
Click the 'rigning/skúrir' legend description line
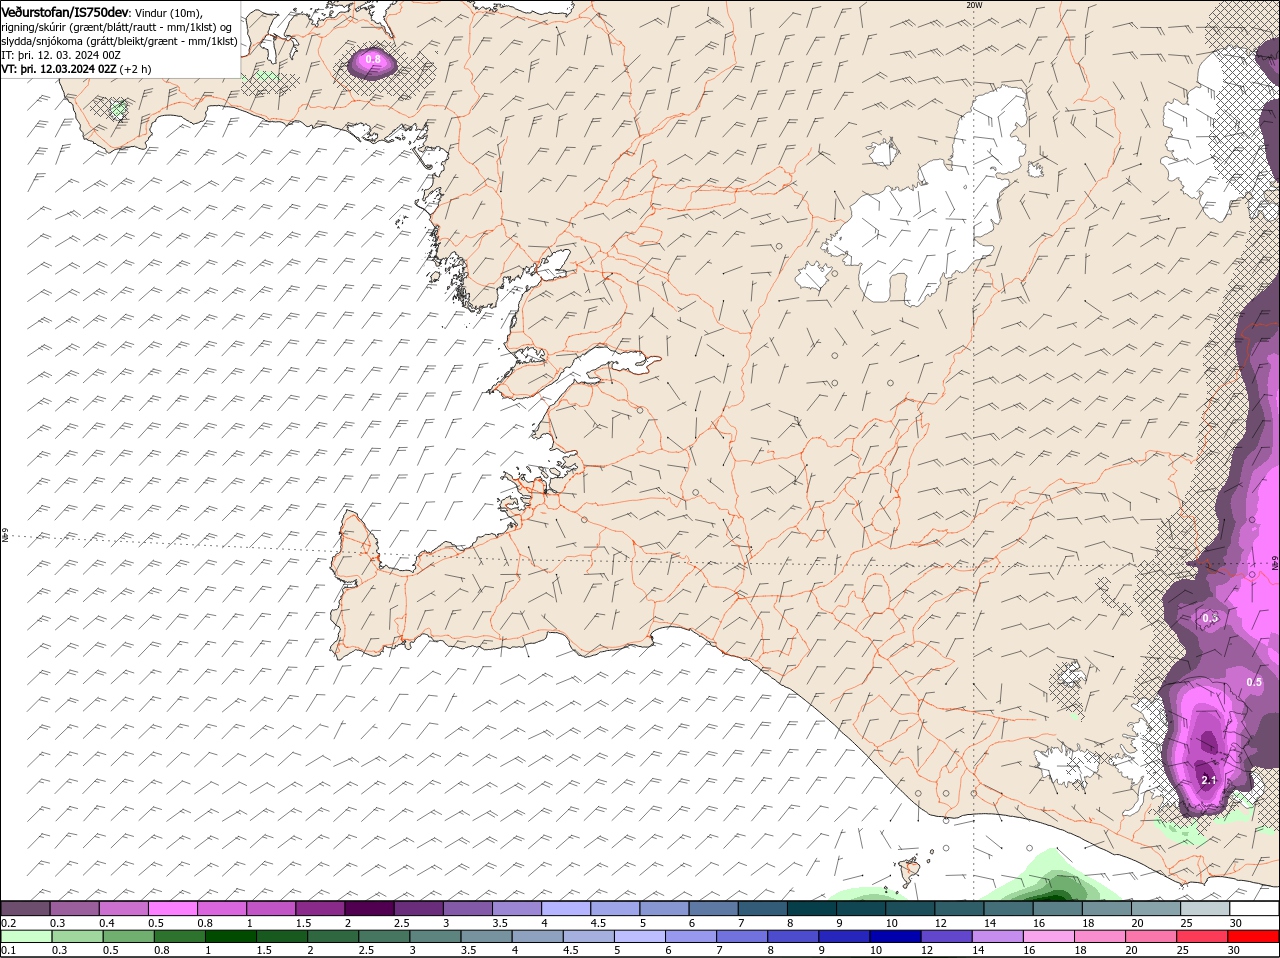(x=116, y=26)
